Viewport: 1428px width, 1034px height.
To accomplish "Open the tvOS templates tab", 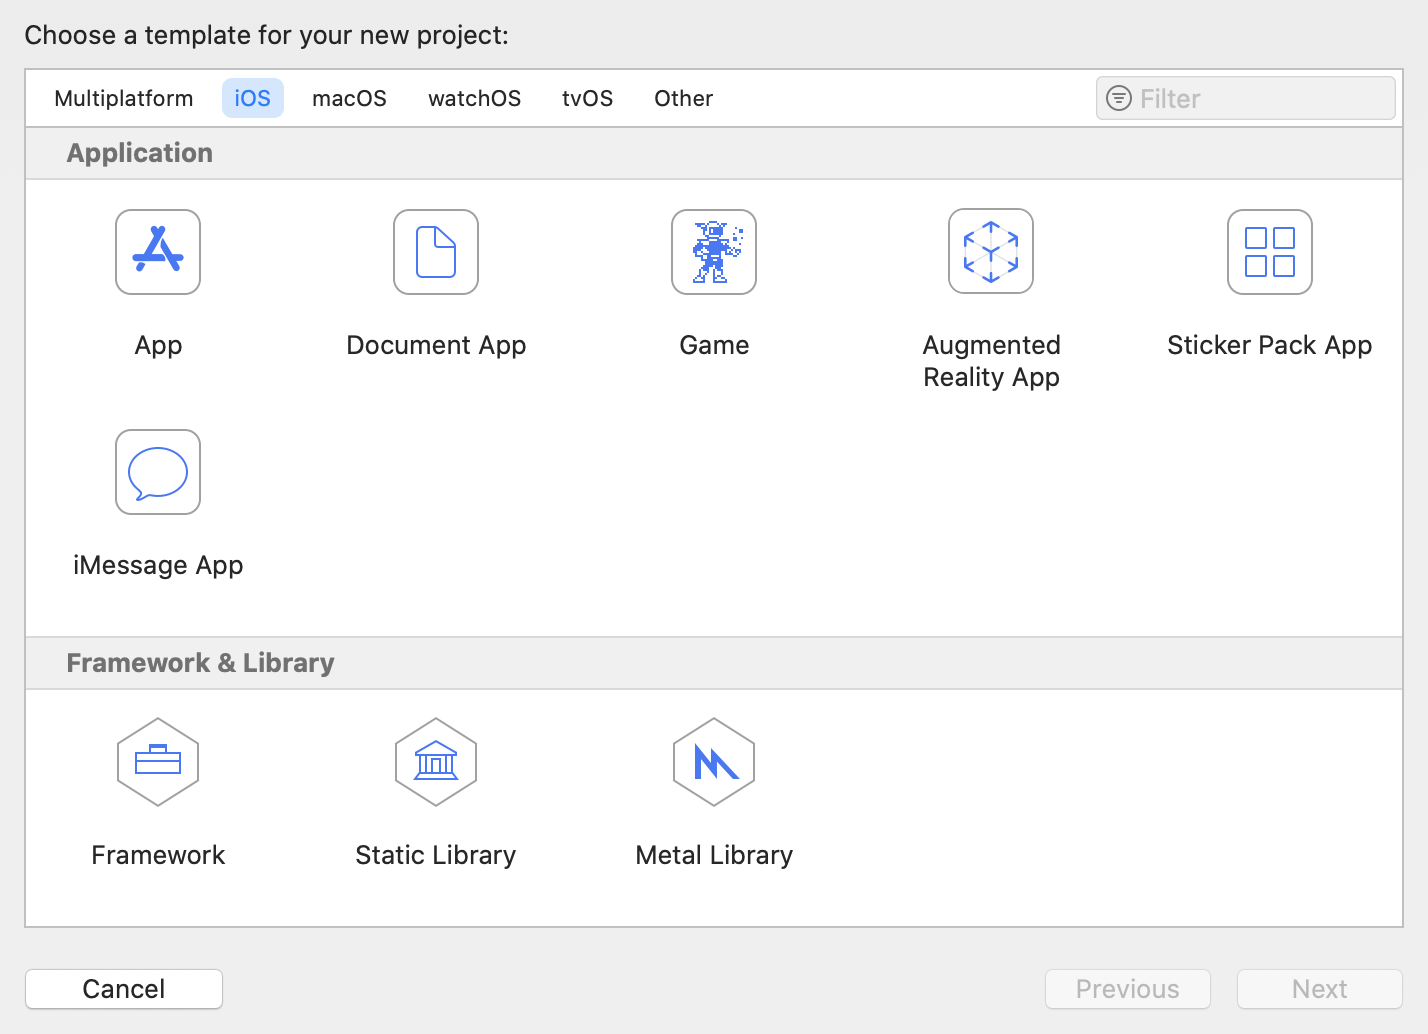I will click(x=588, y=98).
